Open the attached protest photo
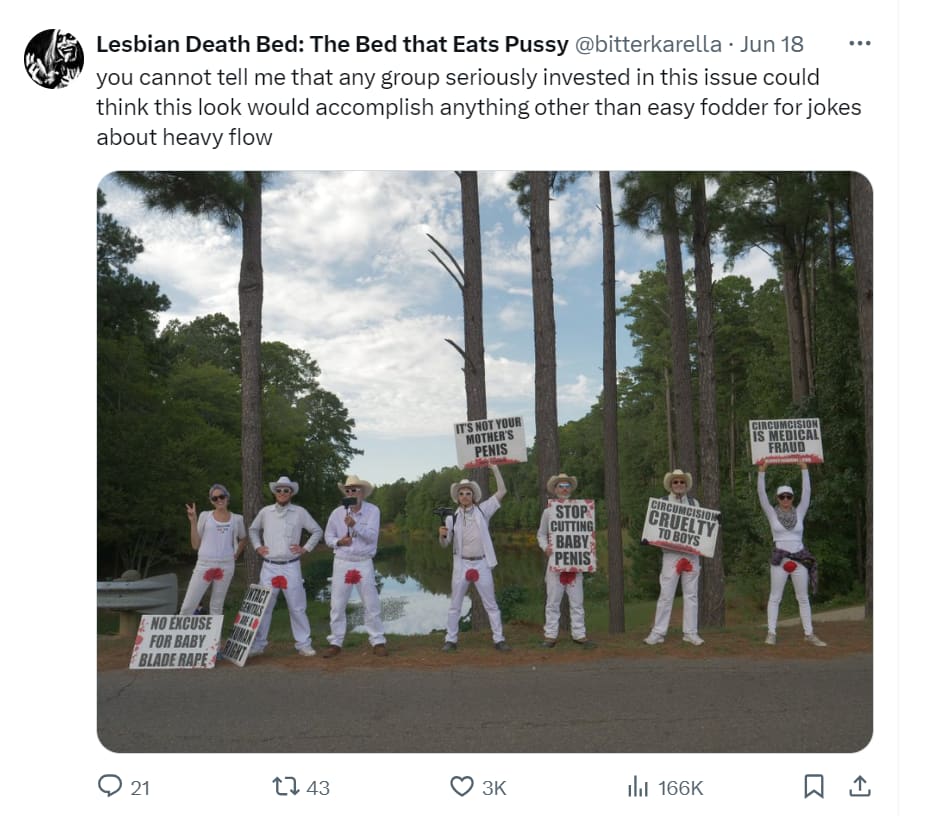This screenshot has height=816, width=929. pos(485,462)
